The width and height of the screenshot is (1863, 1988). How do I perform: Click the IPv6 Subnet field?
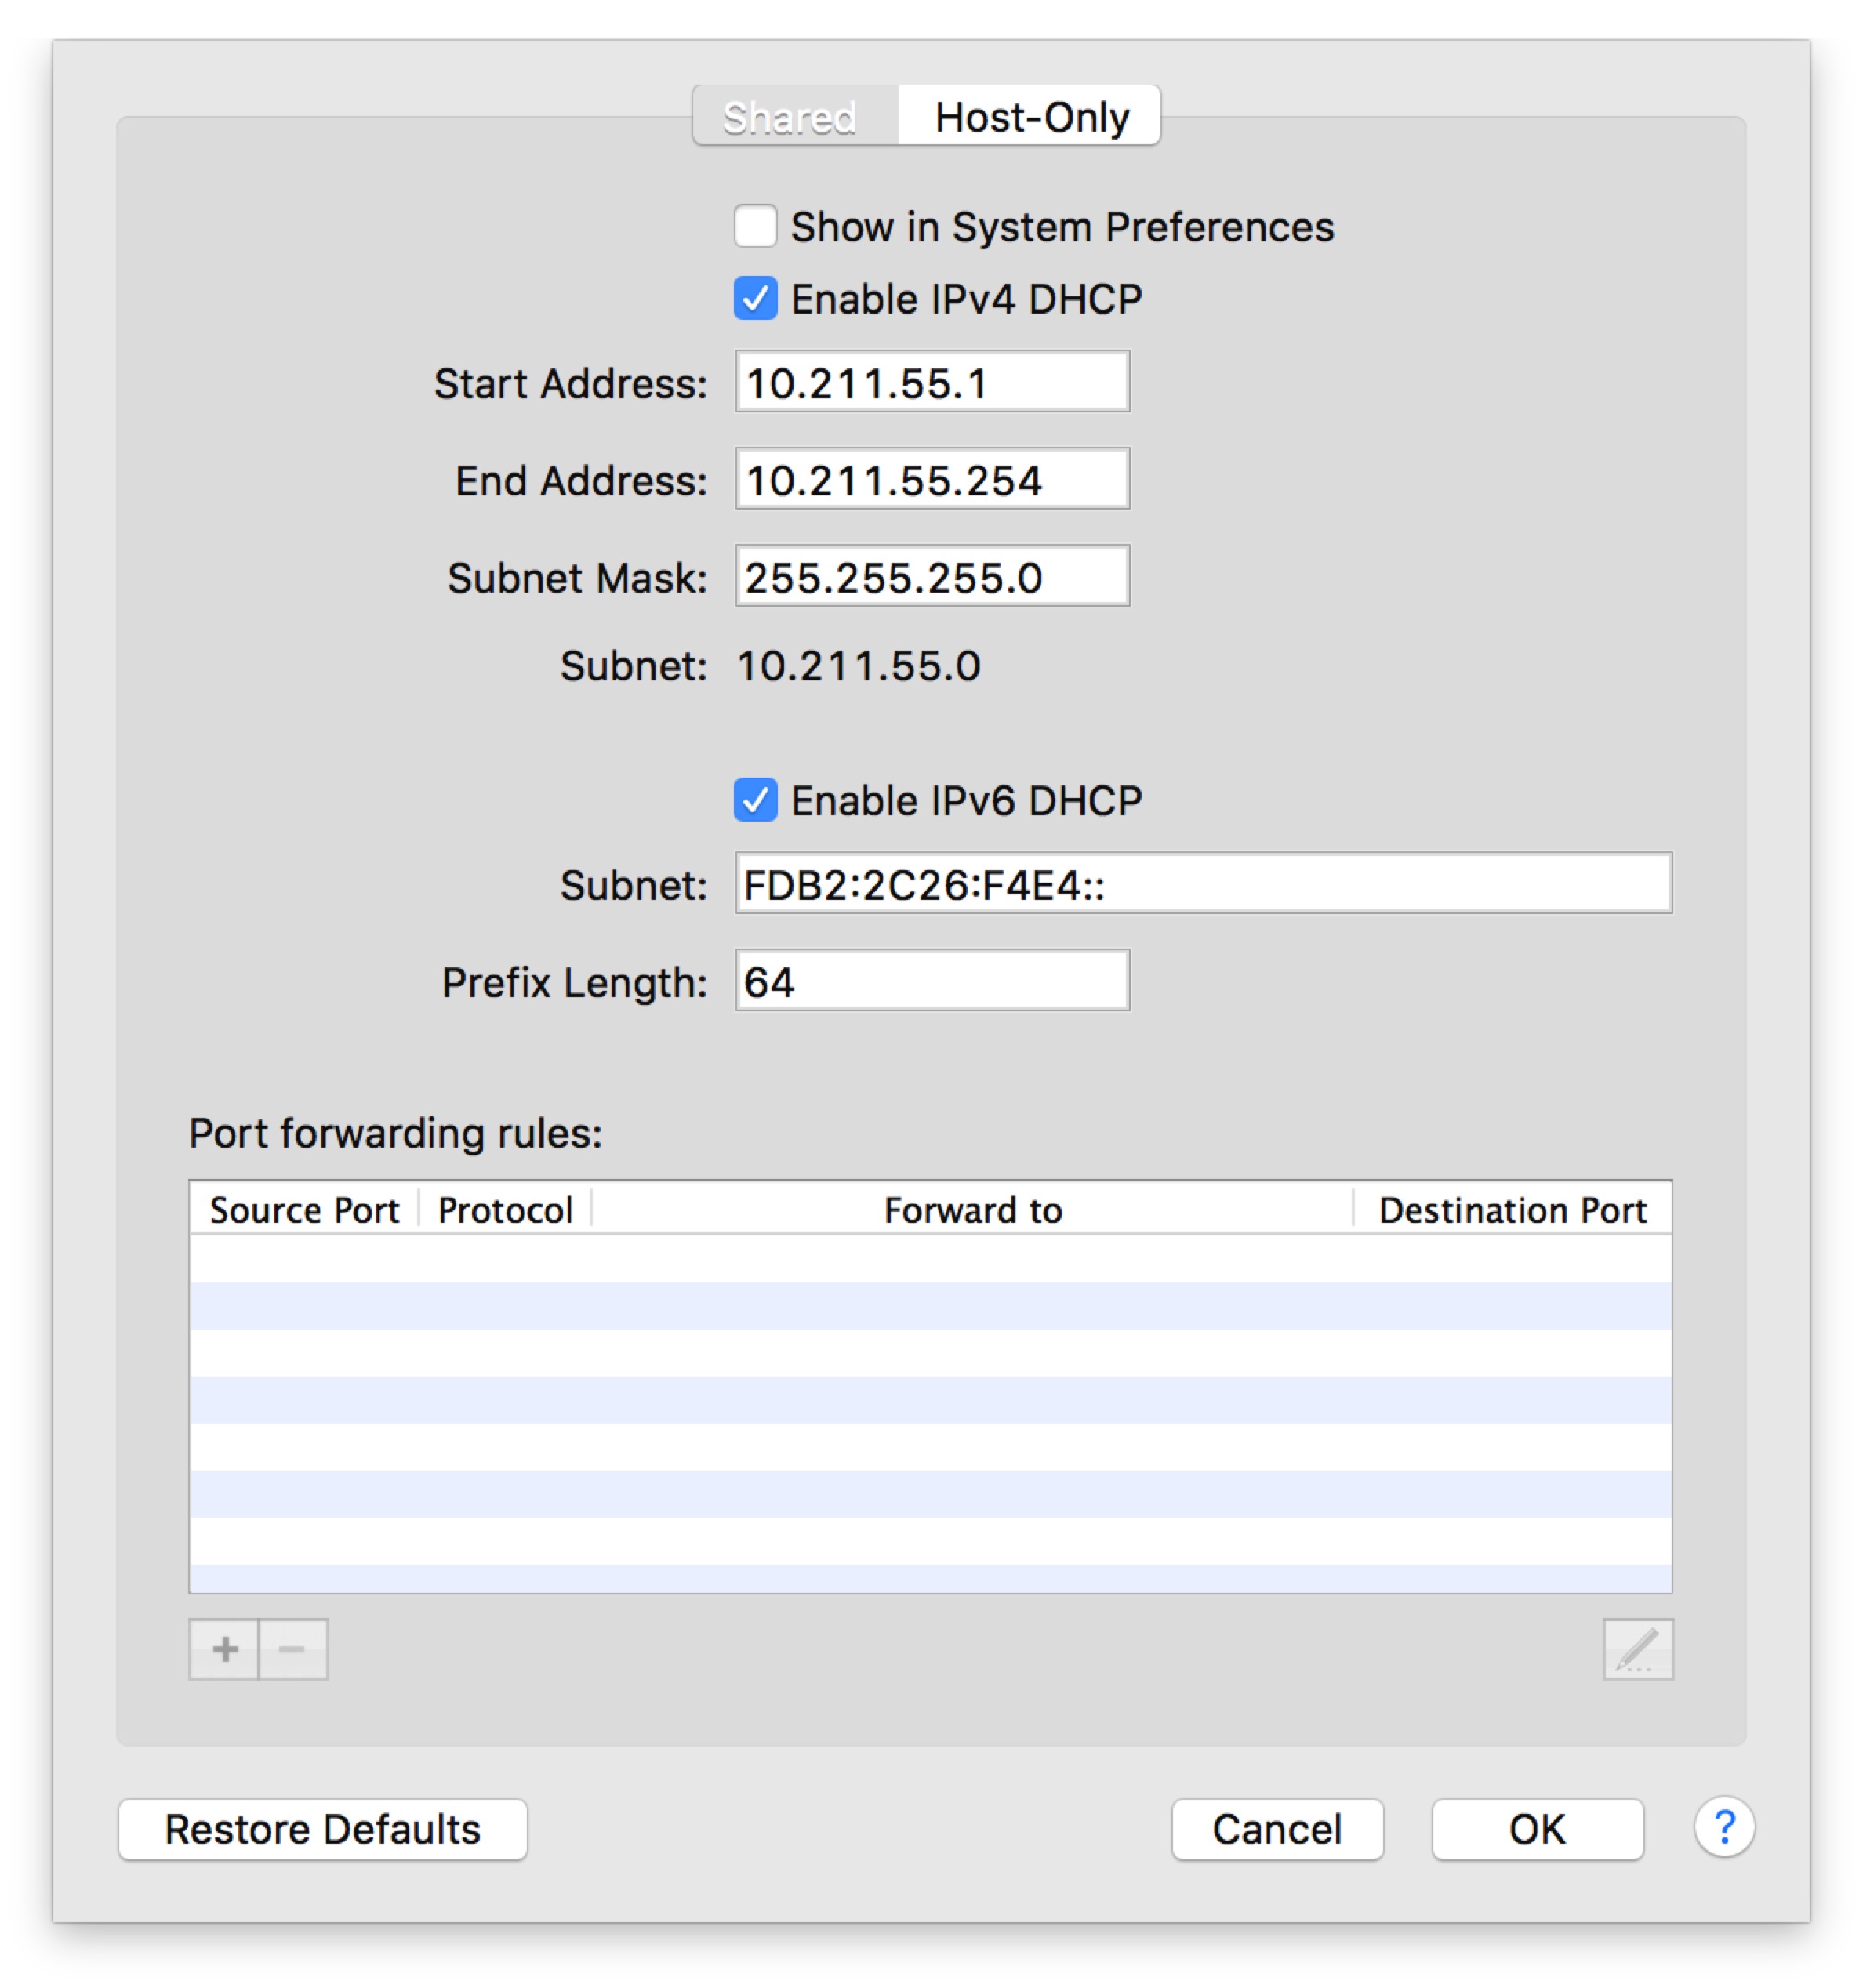tap(1203, 883)
